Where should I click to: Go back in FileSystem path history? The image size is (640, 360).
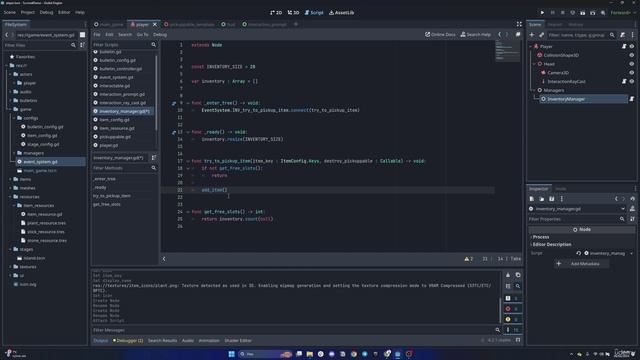(x=7, y=35)
